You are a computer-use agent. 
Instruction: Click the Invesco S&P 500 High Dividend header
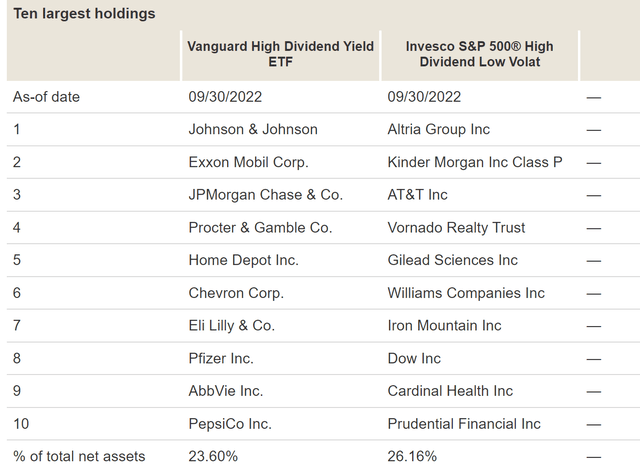tap(480, 54)
